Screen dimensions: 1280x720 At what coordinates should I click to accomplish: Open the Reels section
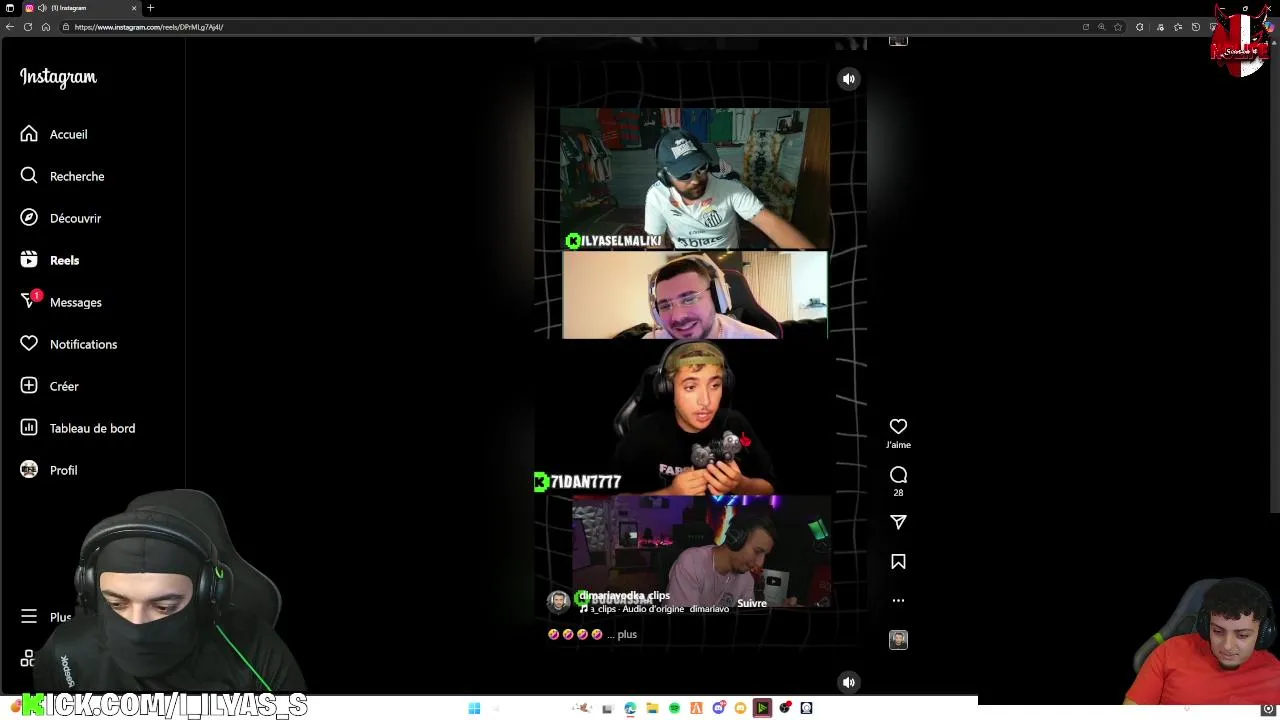click(50, 260)
